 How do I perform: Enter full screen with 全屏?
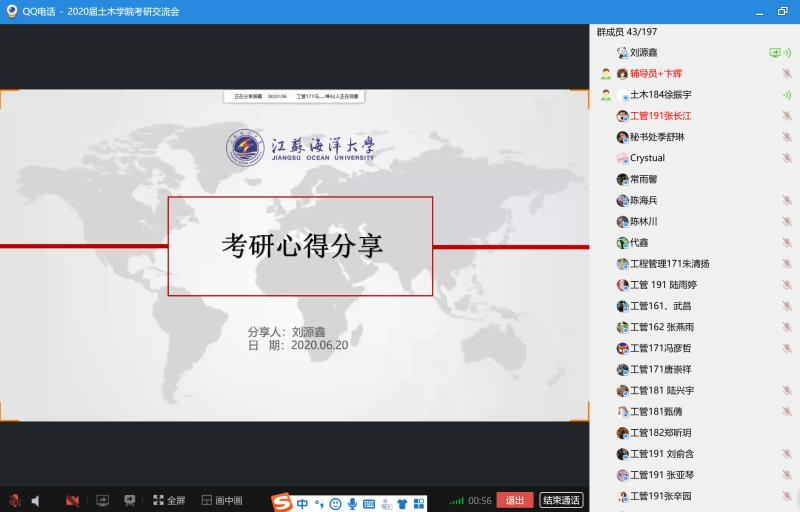pos(169,500)
